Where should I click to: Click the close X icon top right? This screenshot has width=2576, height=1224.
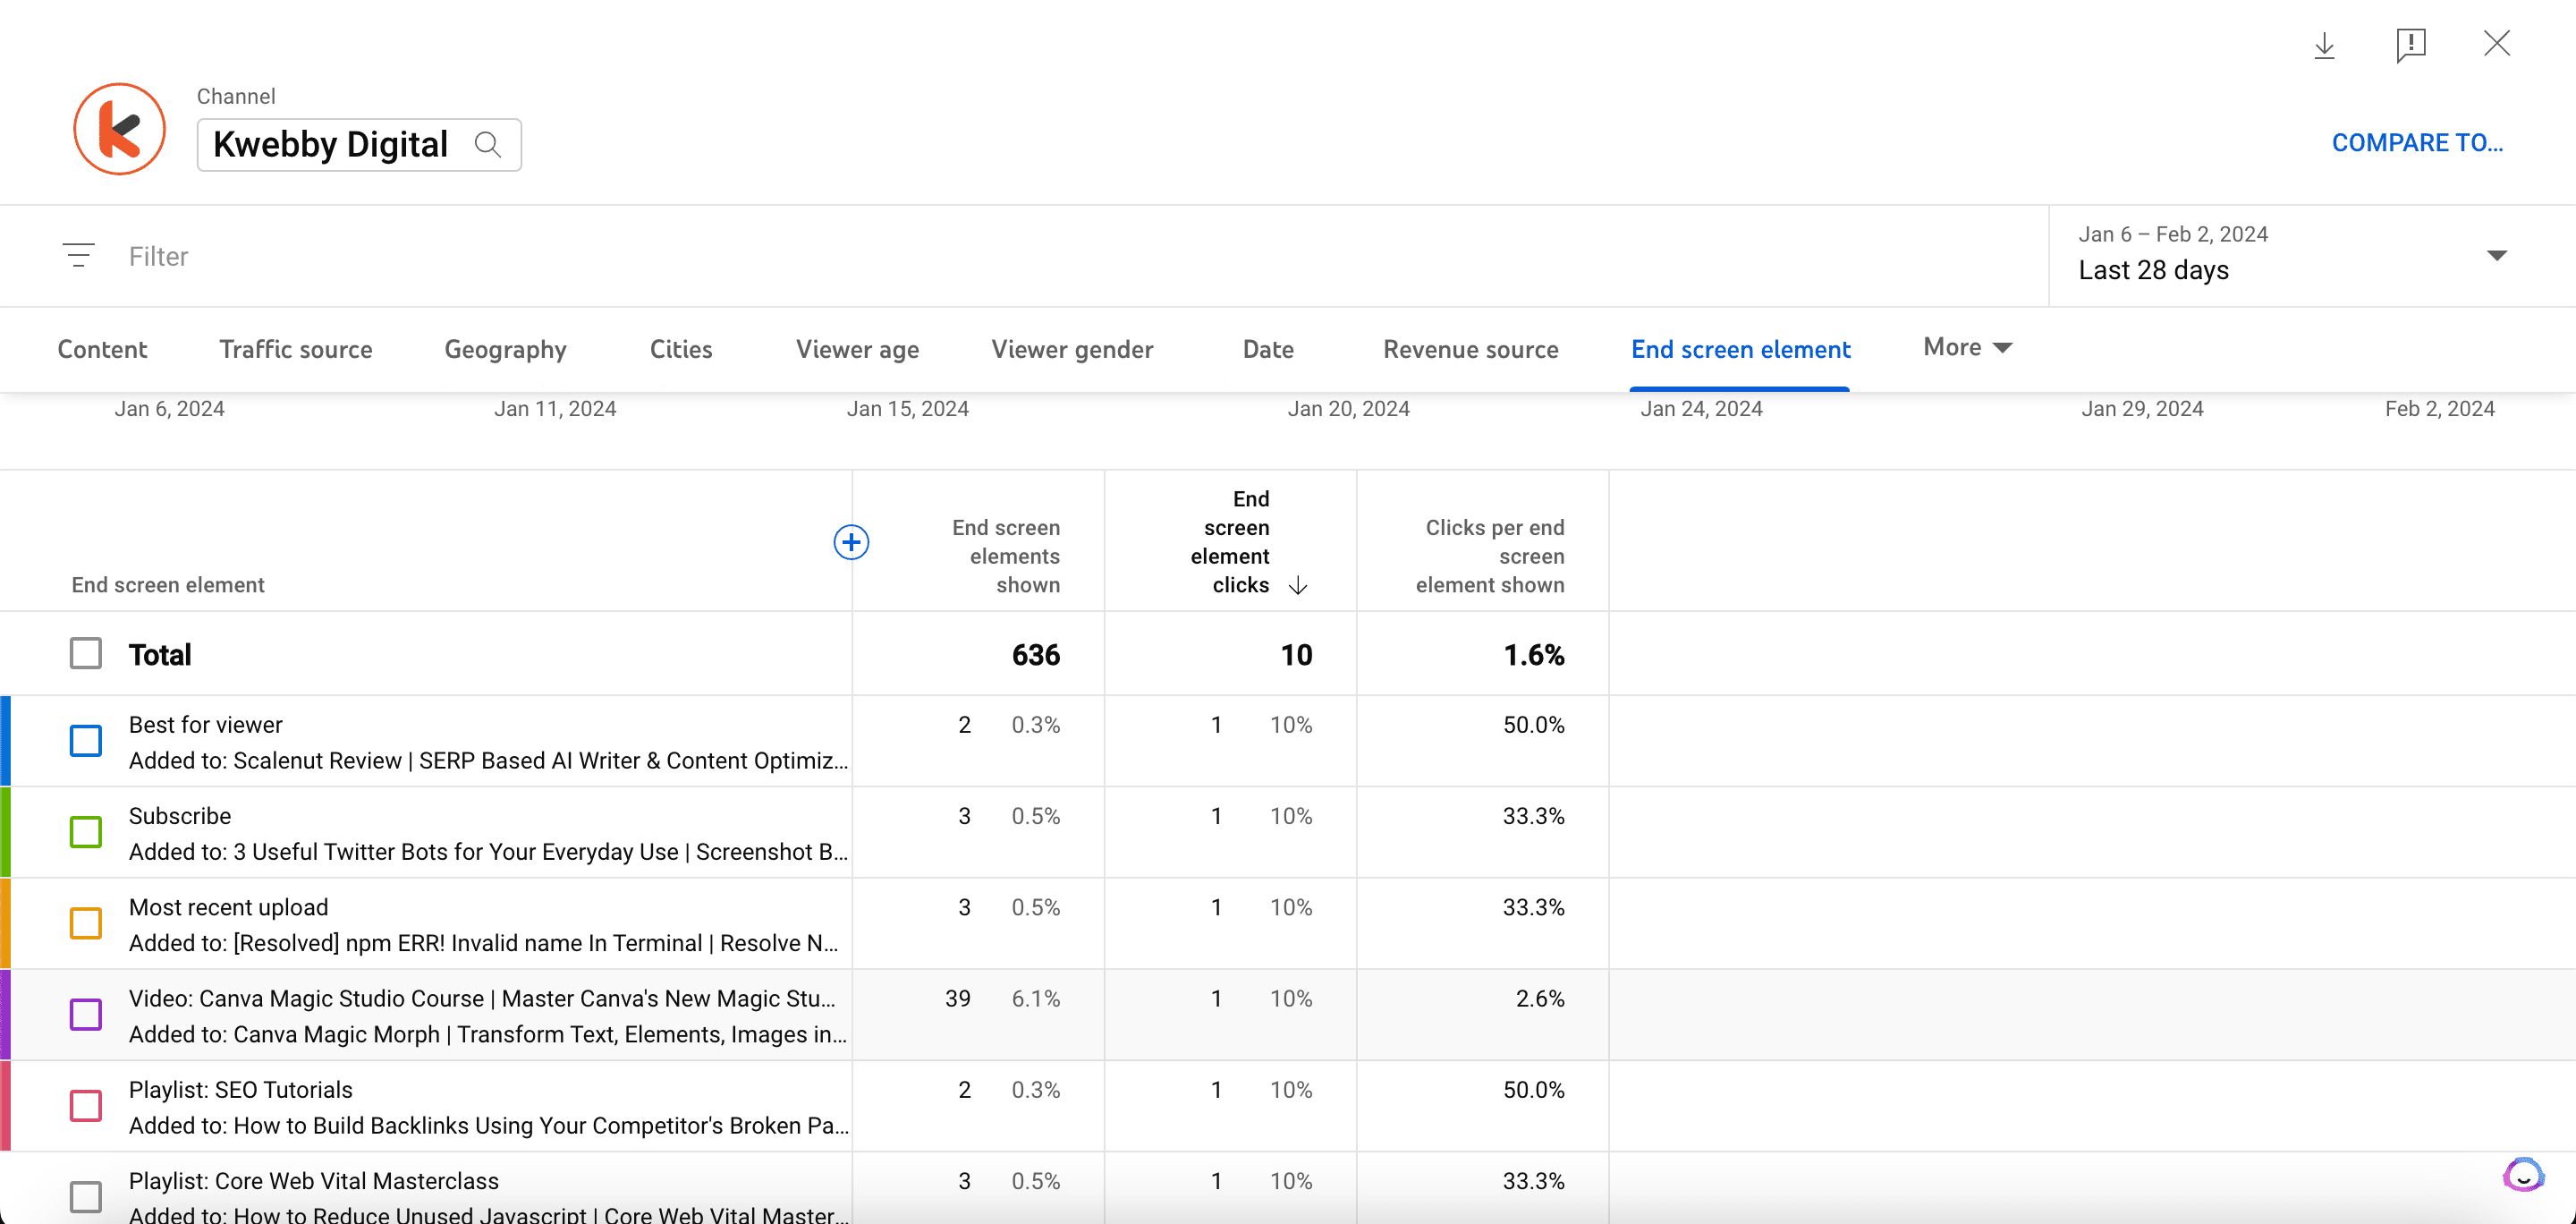2494,43
